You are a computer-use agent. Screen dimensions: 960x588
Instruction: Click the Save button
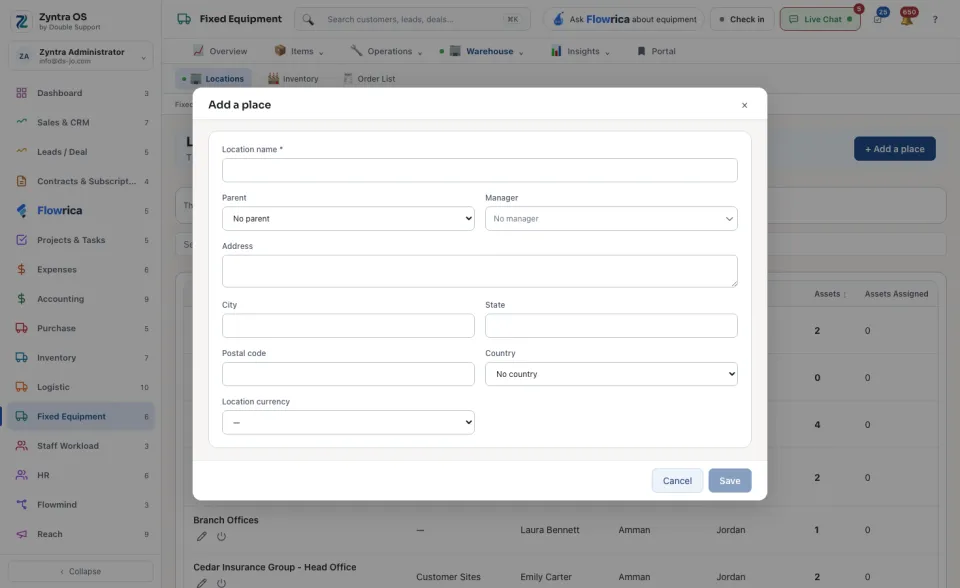730,481
